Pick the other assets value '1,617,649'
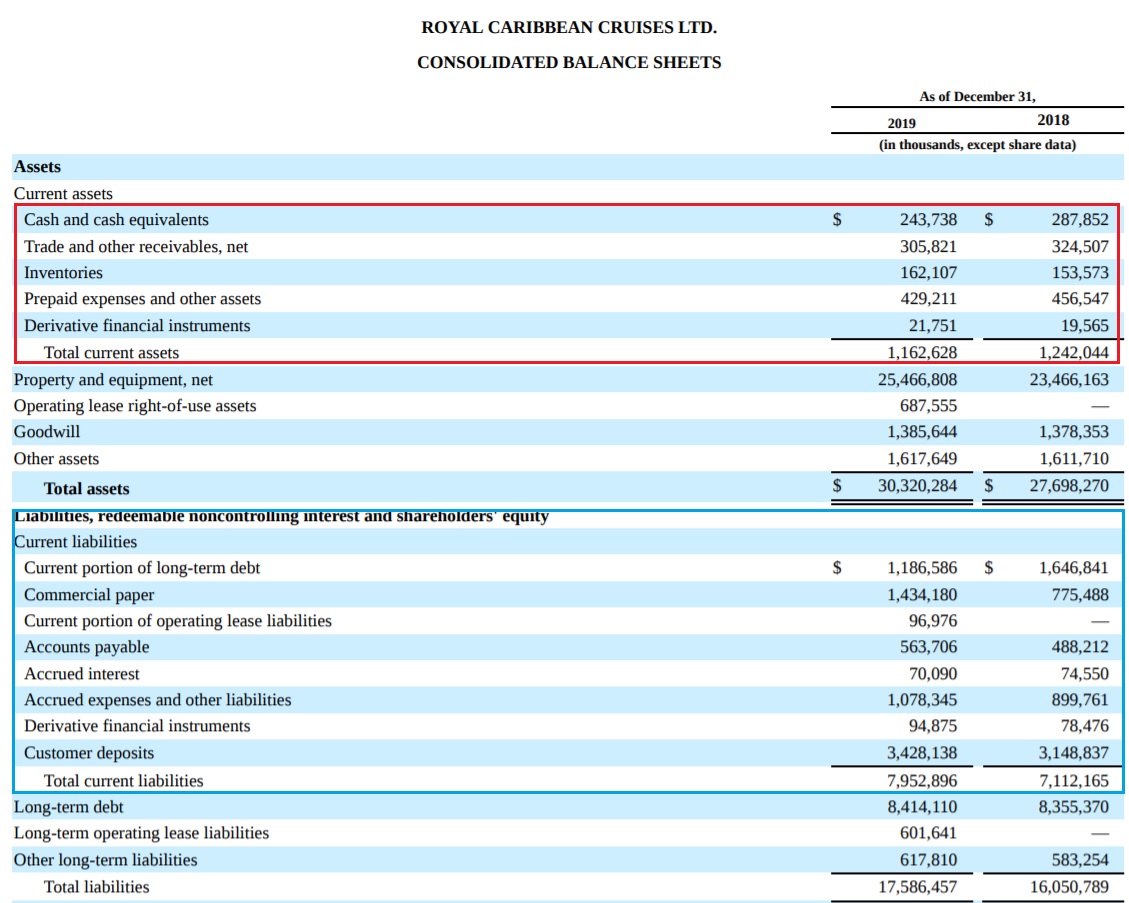The image size is (1129, 903). click(922, 459)
